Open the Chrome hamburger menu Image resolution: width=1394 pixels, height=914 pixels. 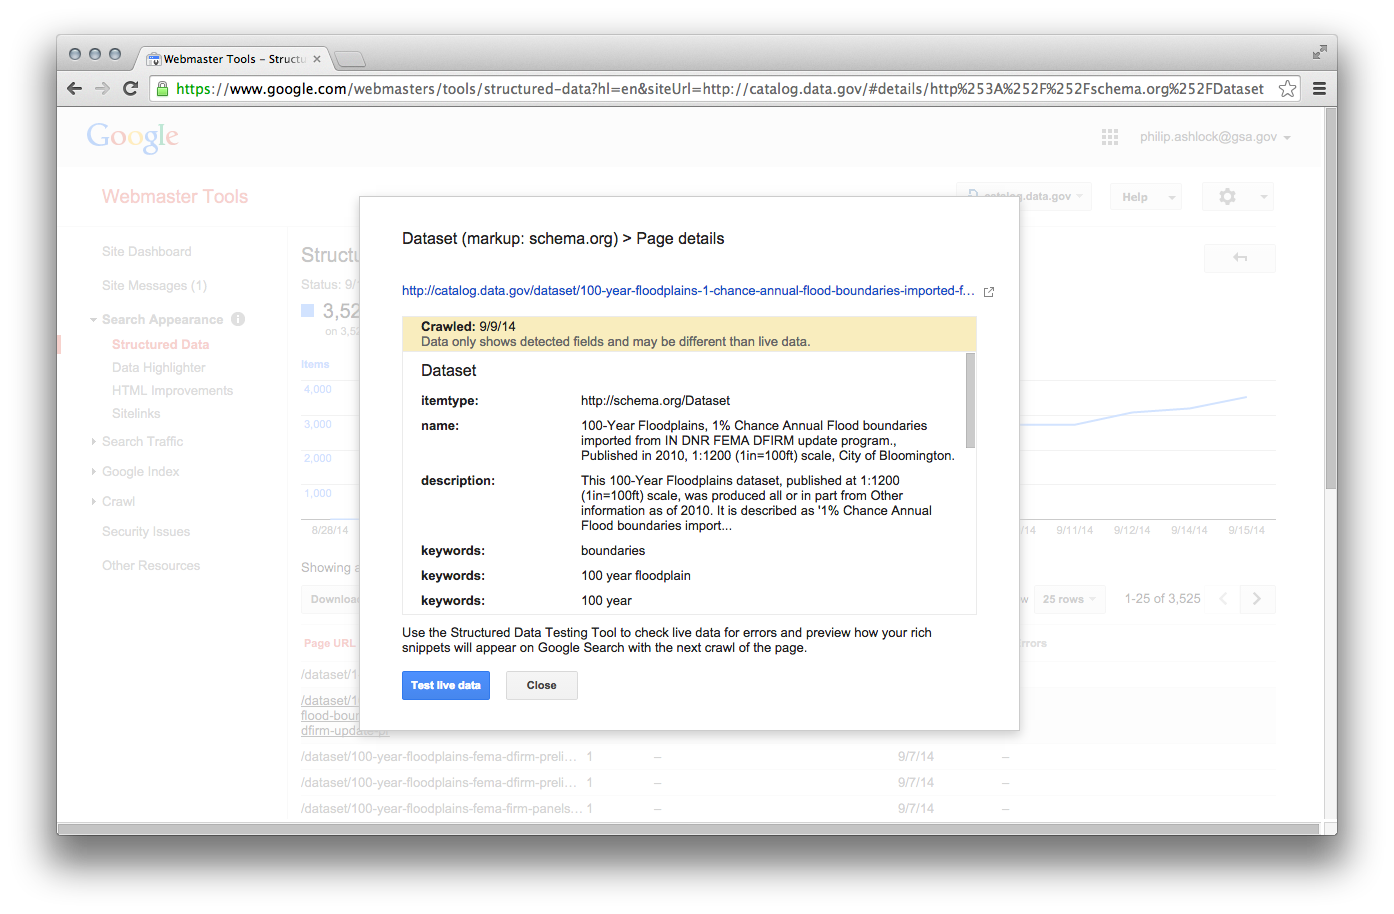coord(1319,88)
